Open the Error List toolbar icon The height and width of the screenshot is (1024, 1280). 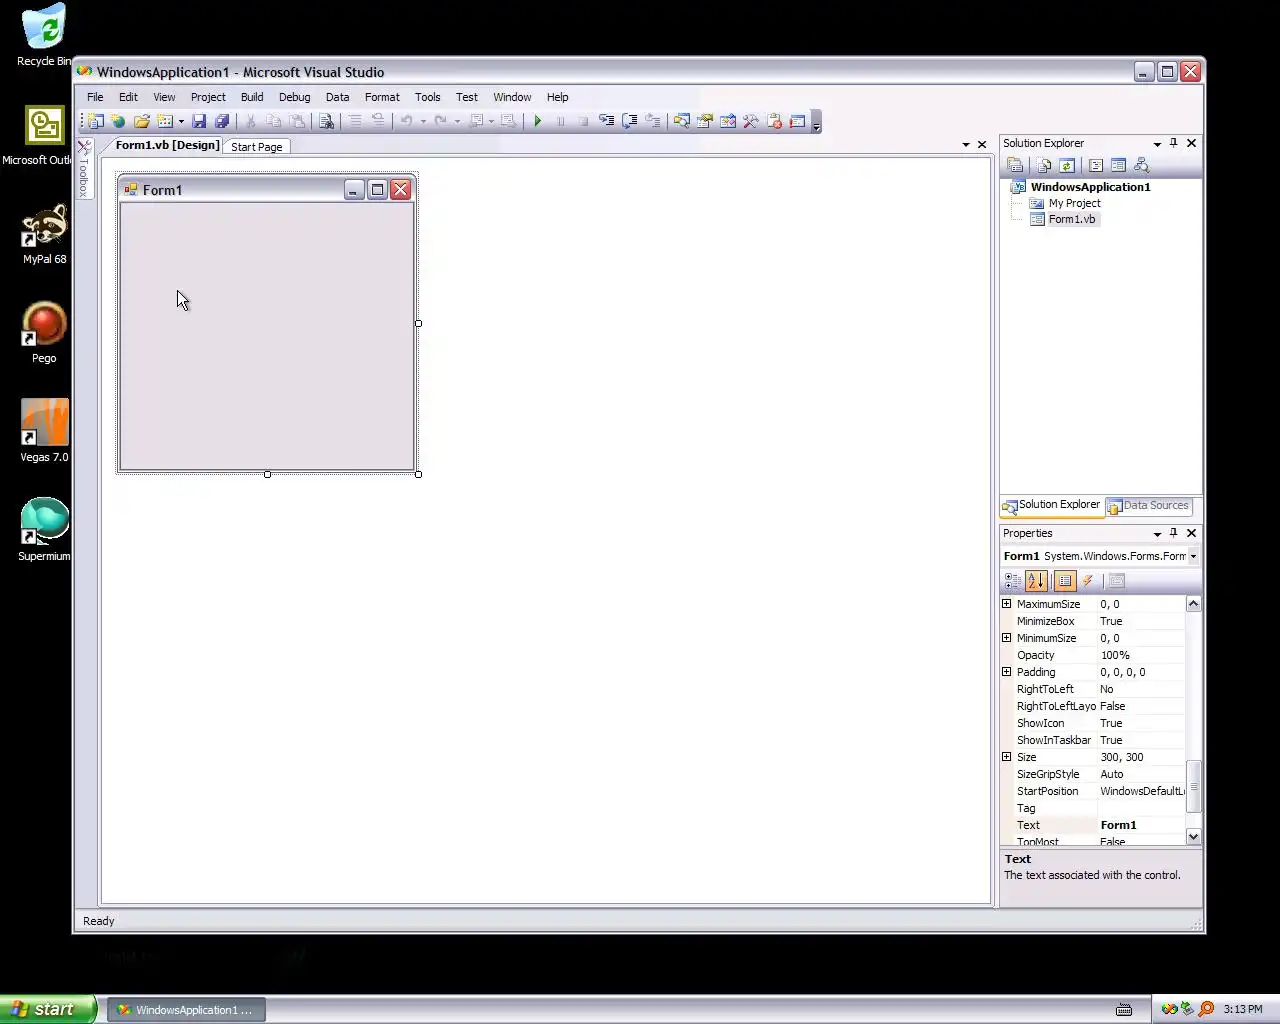point(774,121)
